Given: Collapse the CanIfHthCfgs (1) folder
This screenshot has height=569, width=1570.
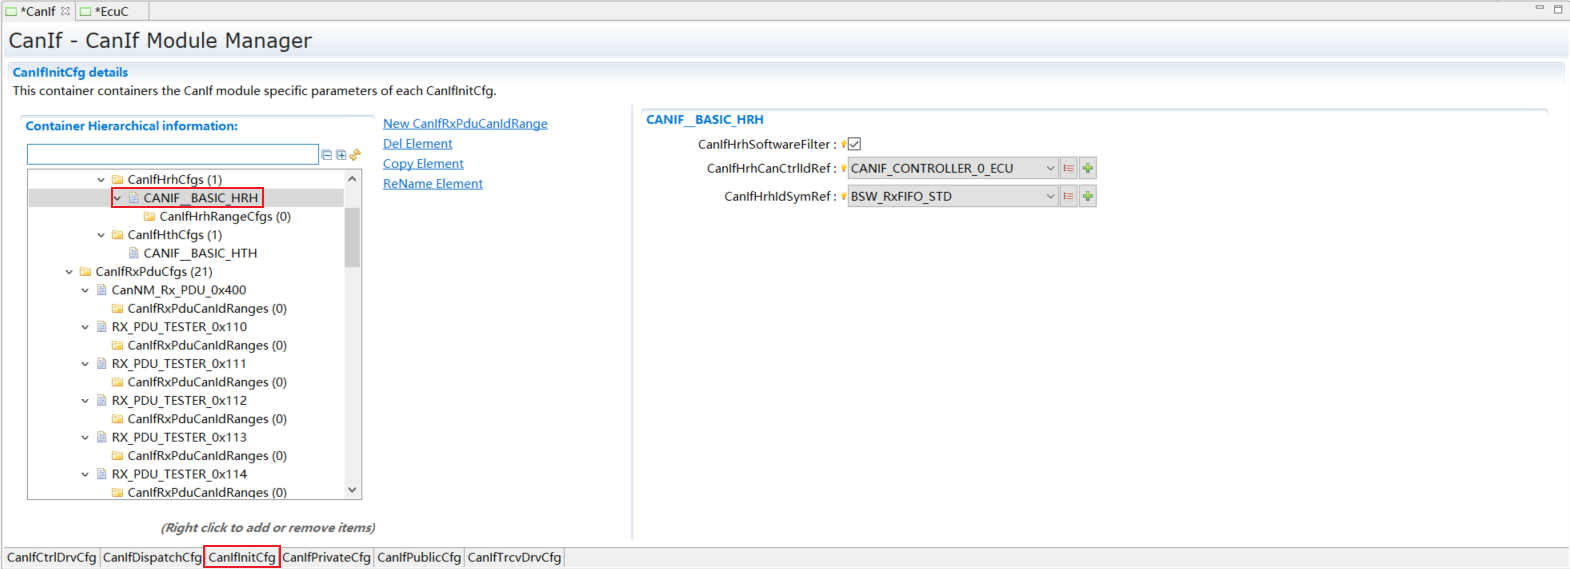Looking at the screenshot, I should click(101, 235).
